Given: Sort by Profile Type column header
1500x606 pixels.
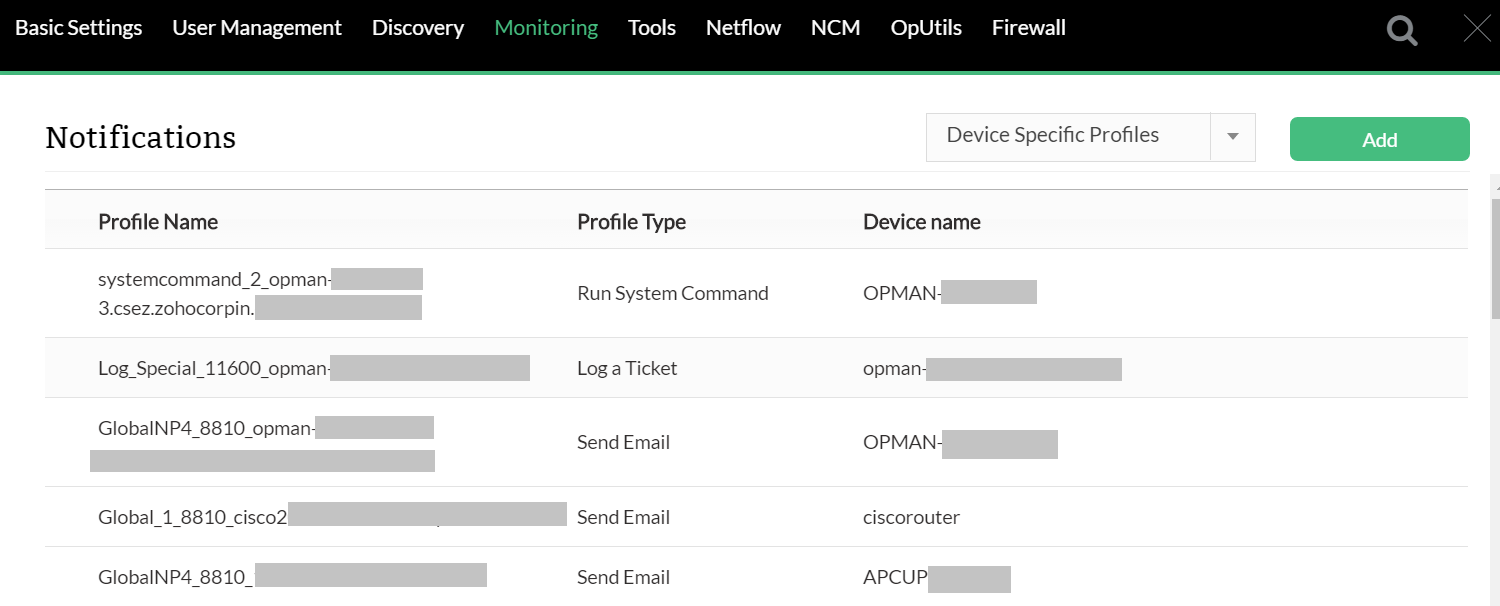Looking at the screenshot, I should 631,222.
